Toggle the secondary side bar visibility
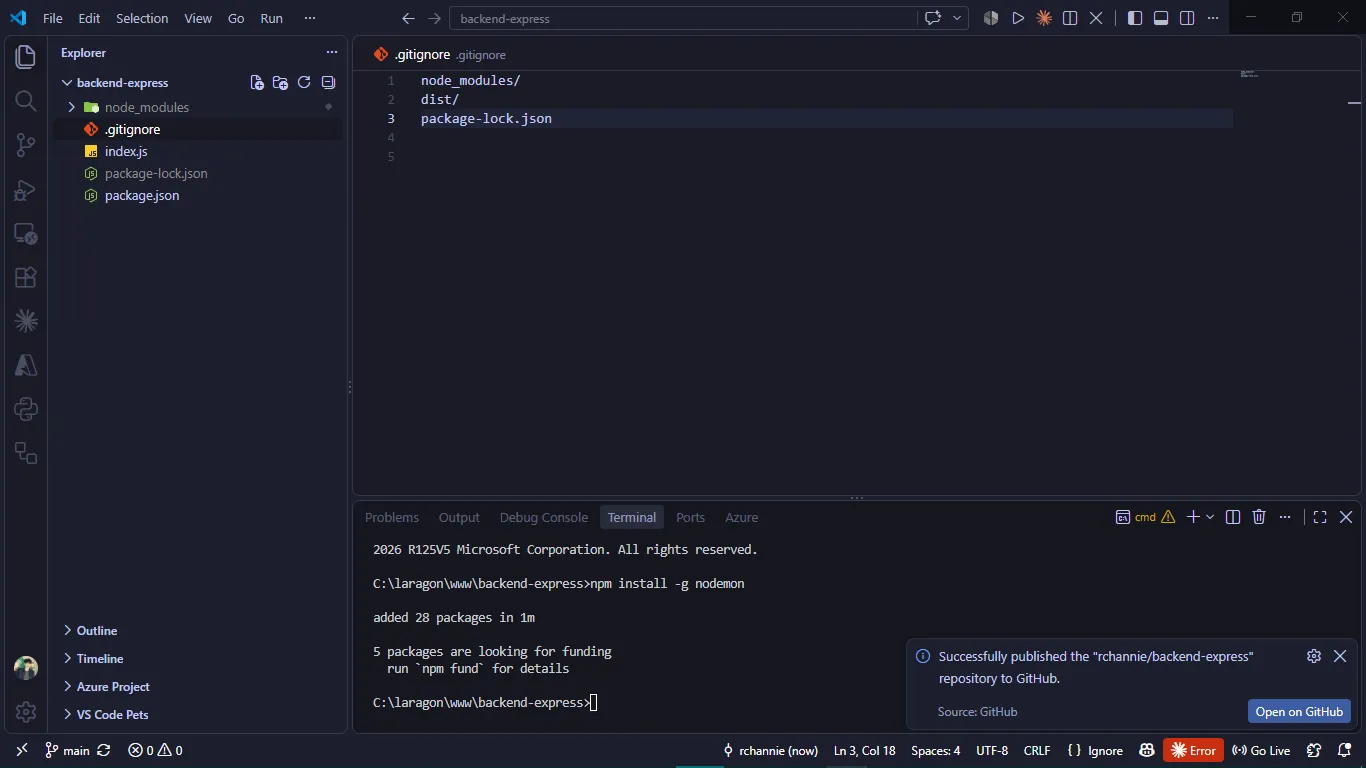The width and height of the screenshot is (1366, 768). point(1187,18)
